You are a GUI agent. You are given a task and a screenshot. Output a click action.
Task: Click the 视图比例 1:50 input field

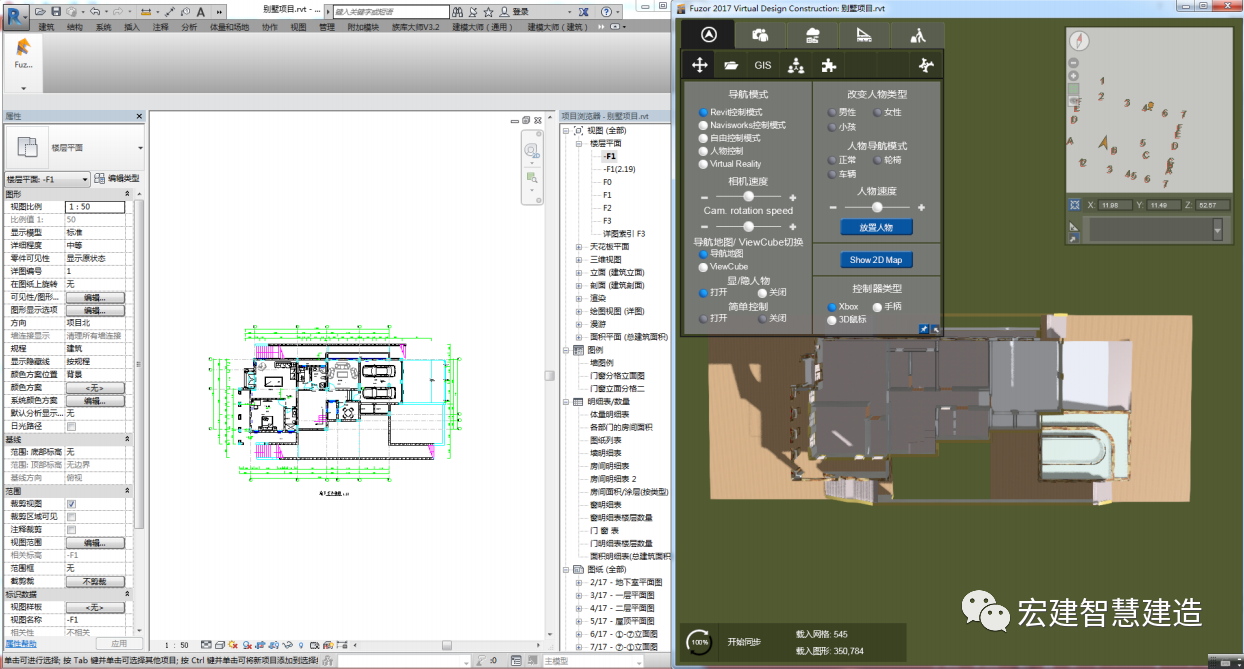[95, 207]
